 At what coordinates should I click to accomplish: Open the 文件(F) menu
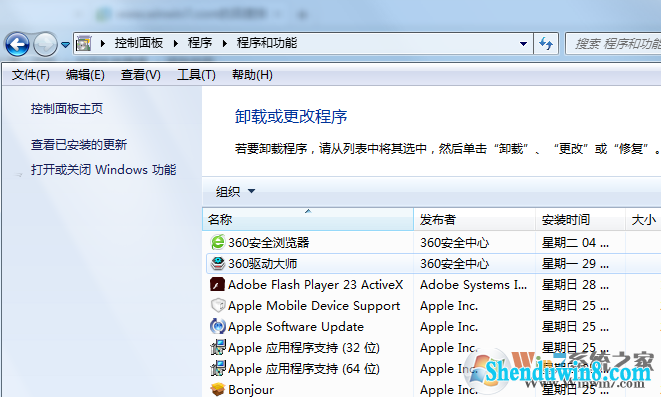pyautogui.click(x=30, y=75)
